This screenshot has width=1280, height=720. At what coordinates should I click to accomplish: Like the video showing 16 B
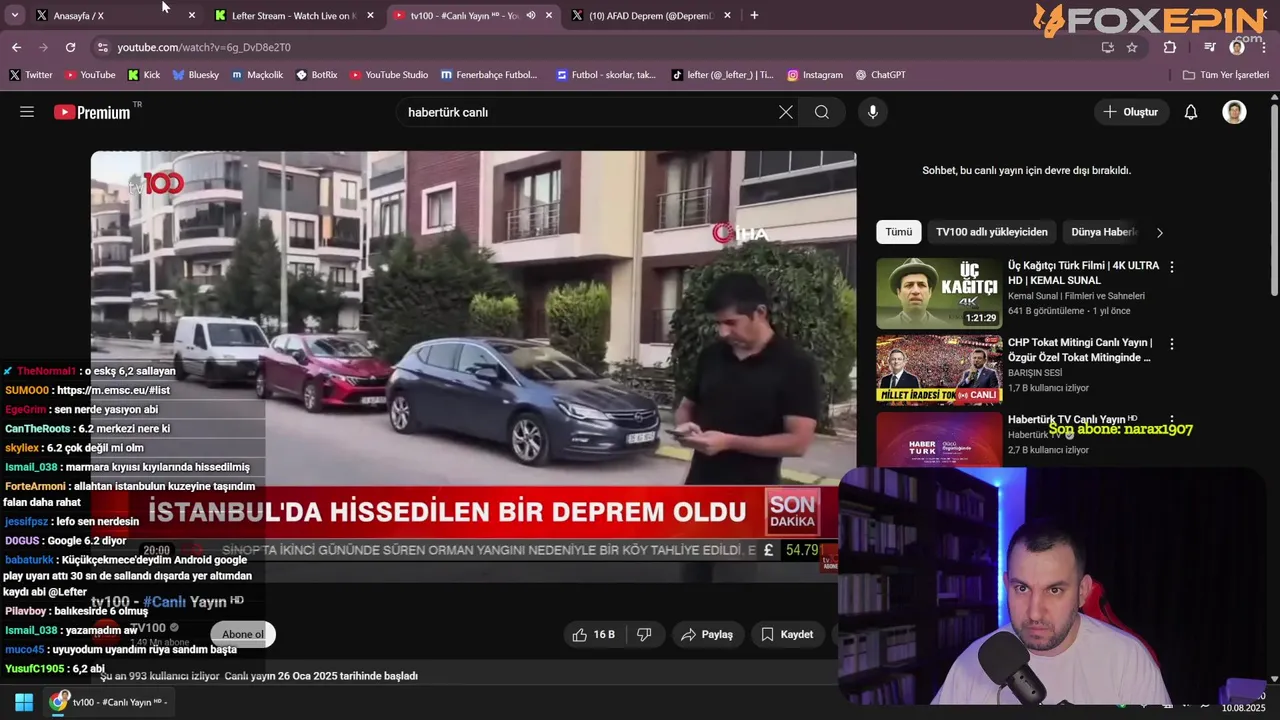click(594, 634)
